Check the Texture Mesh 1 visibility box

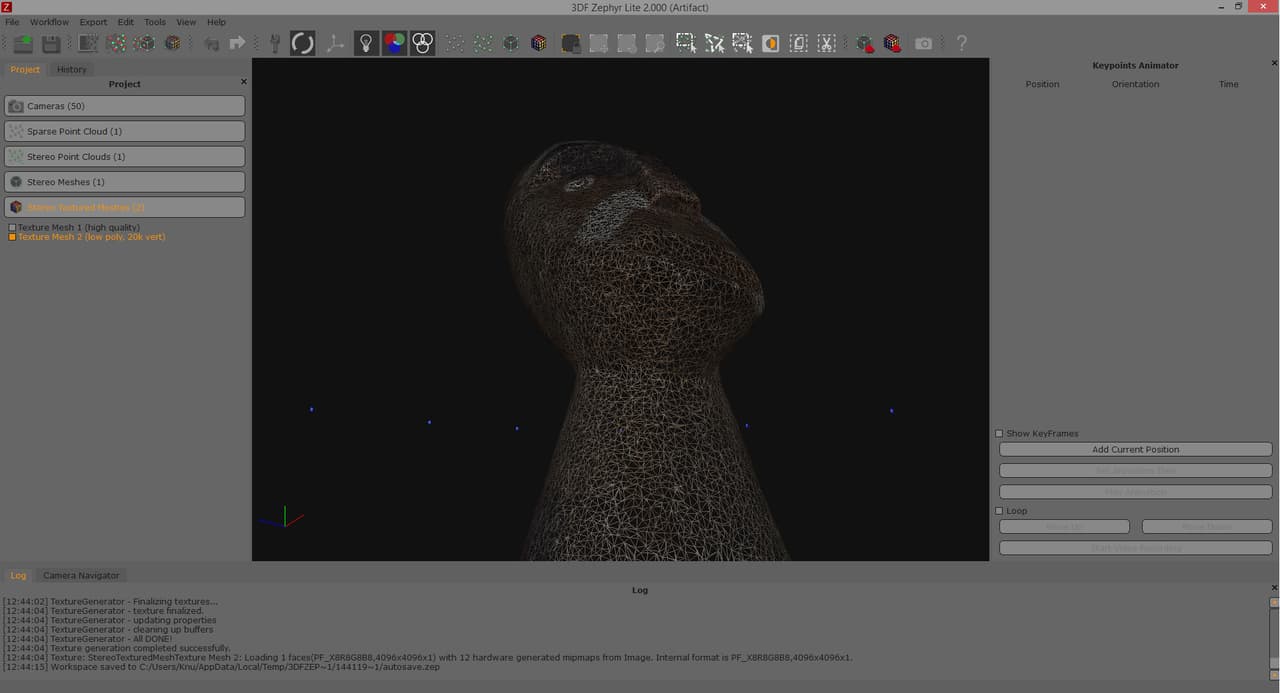(x=12, y=228)
